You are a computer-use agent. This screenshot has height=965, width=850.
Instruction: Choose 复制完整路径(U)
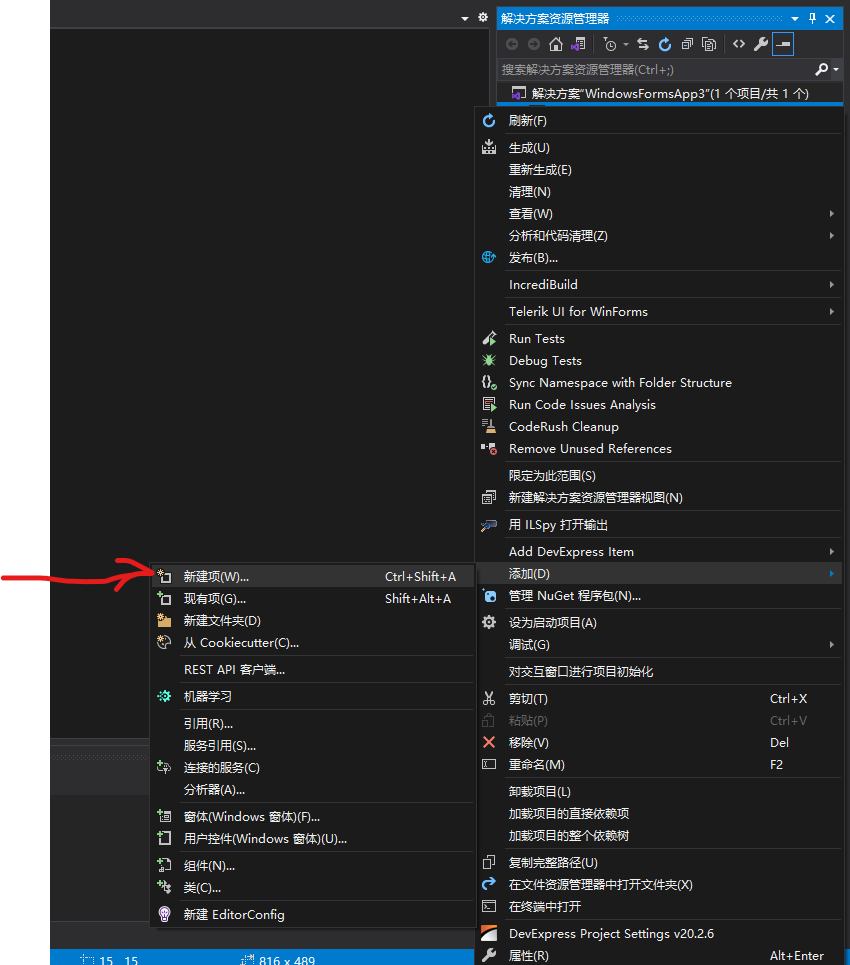pyautogui.click(x=659, y=863)
